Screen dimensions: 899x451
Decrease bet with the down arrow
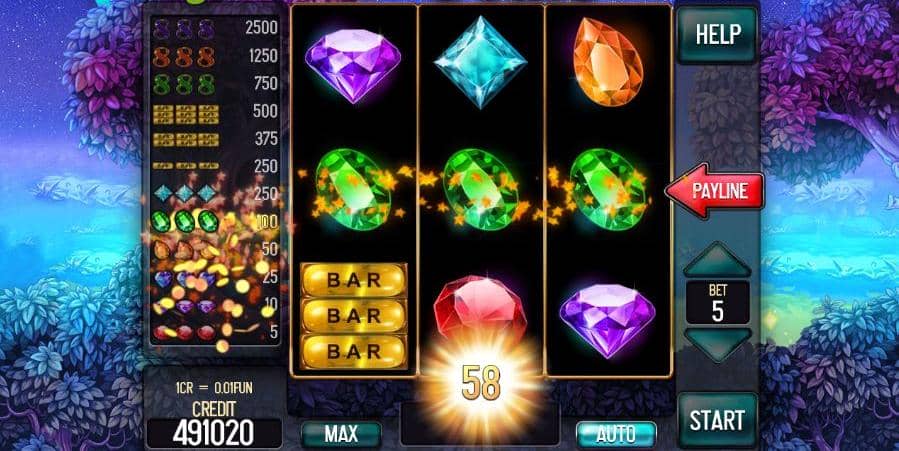click(x=717, y=344)
